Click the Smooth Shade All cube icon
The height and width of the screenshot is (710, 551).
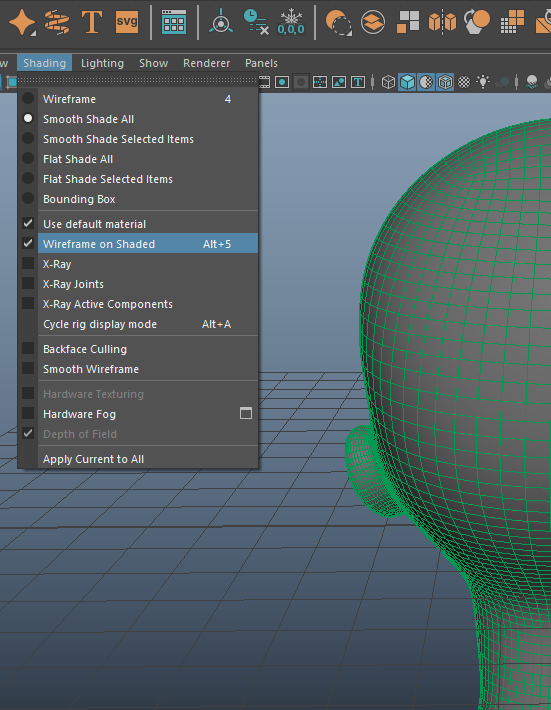point(407,82)
